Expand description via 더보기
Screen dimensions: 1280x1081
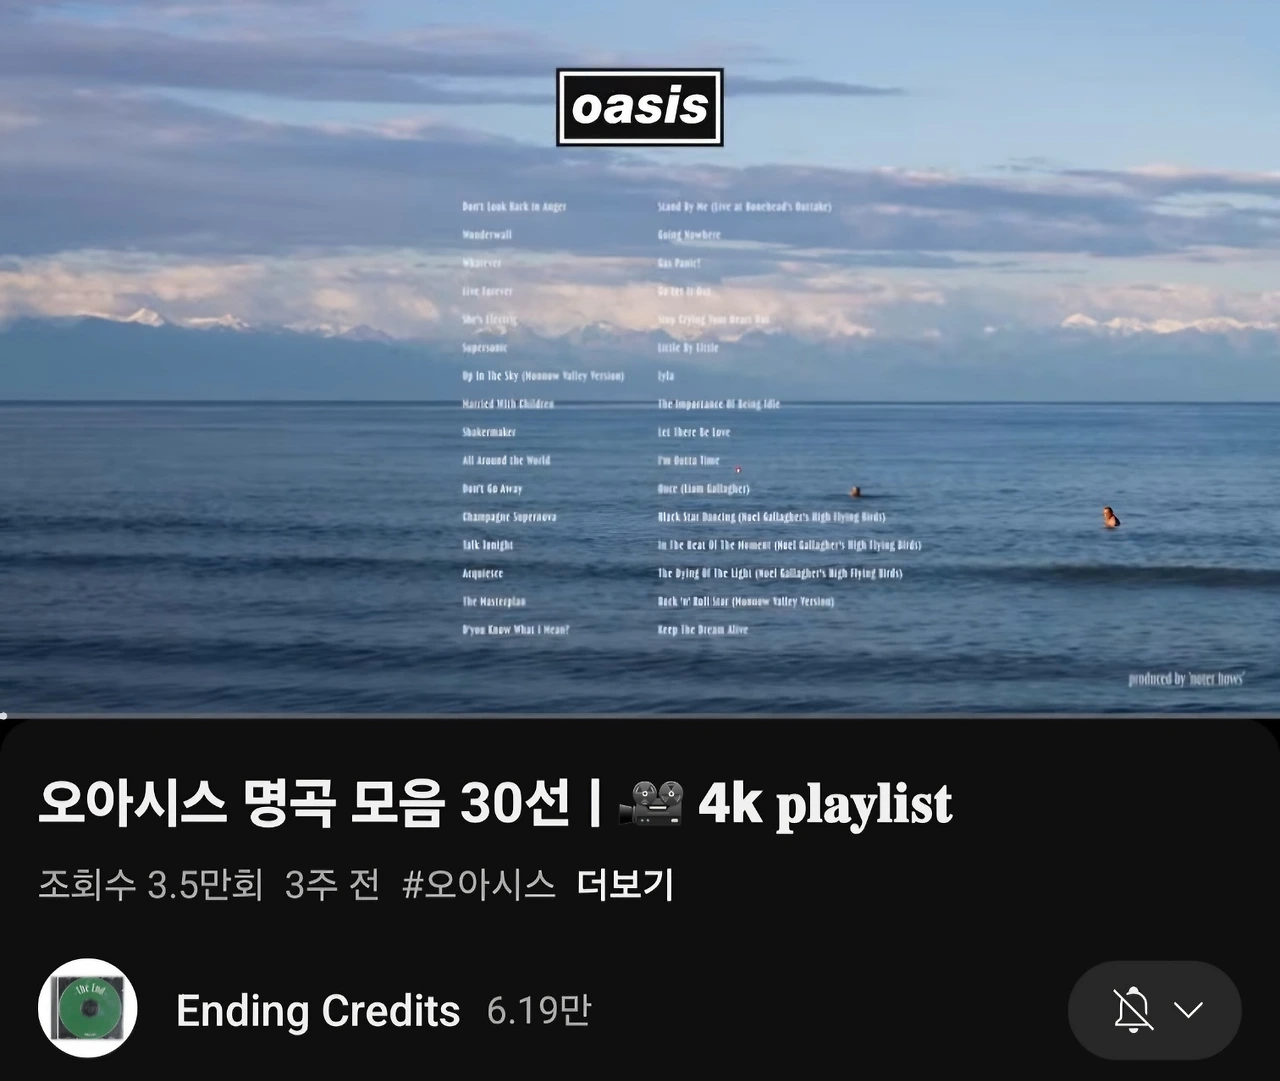(x=625, y=884)
